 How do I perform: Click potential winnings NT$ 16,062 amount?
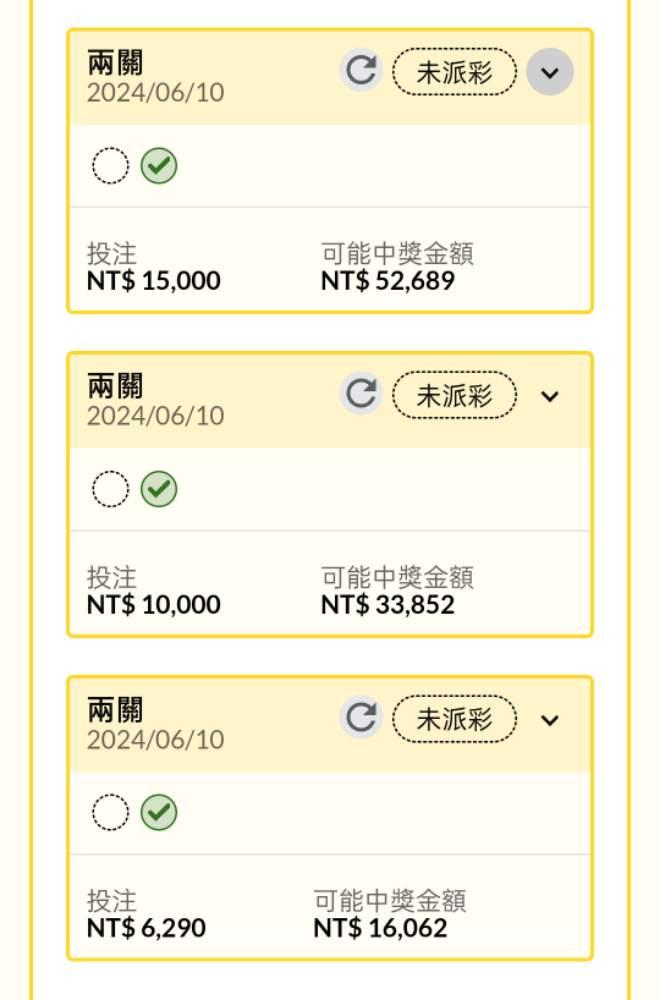pos(380,928)
